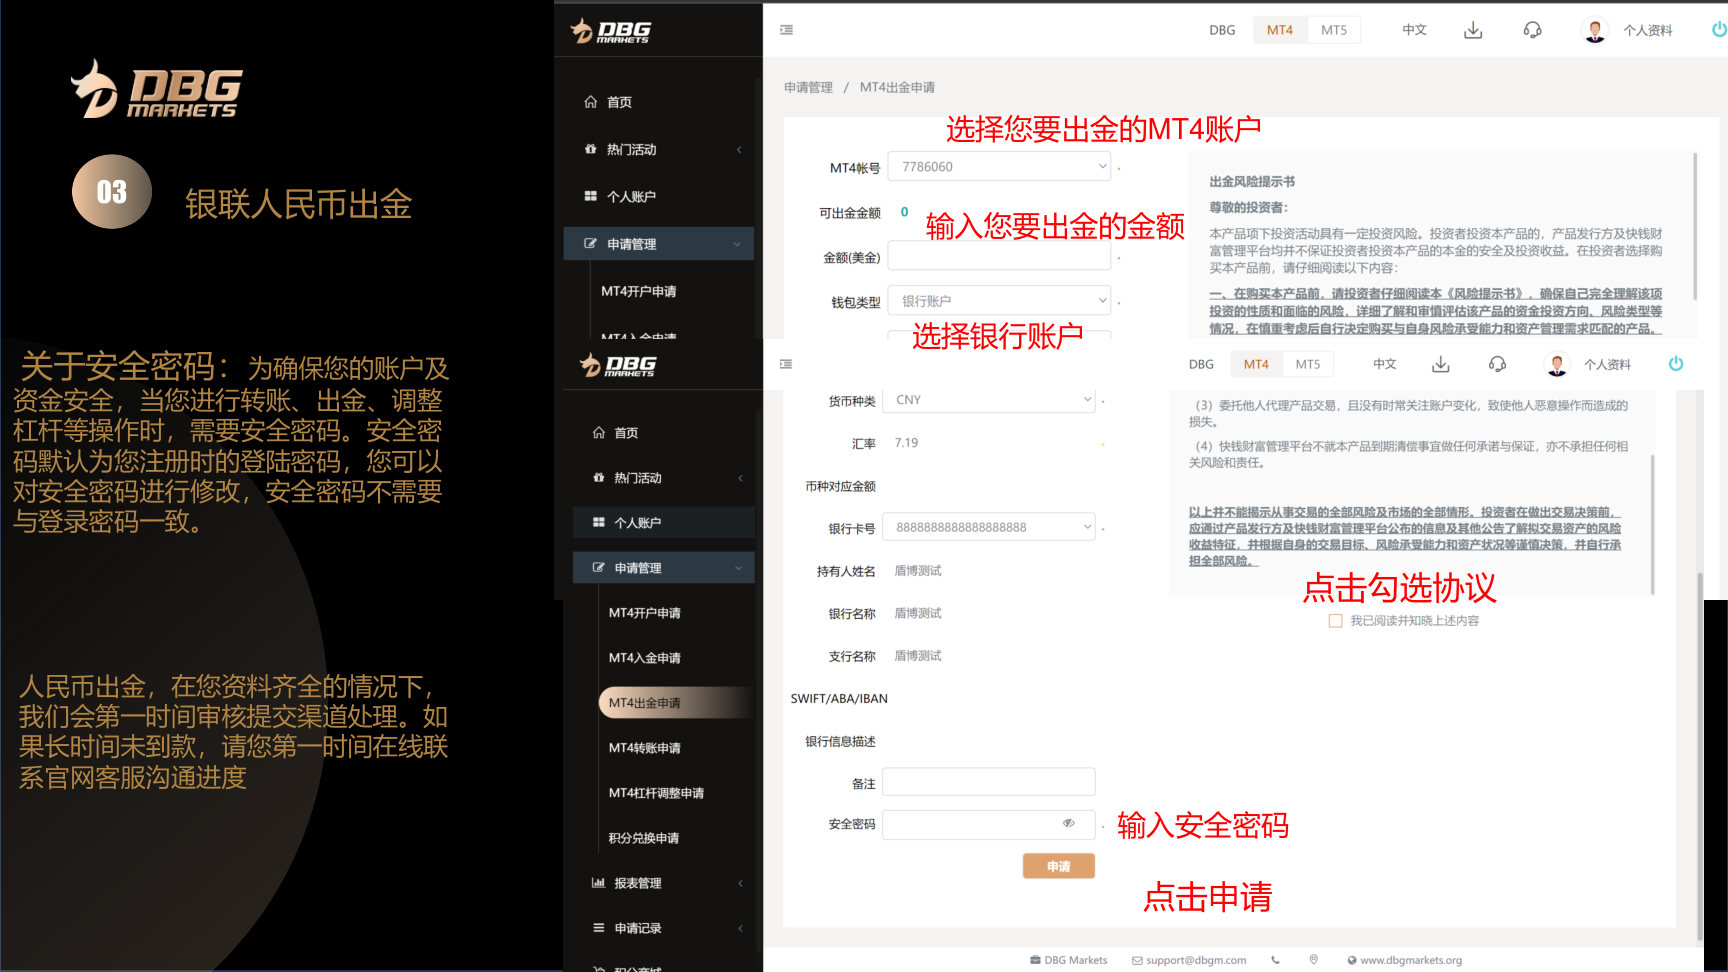
Task: Click 中文 language selector in lower header
Action: (x=1384, y=364)
